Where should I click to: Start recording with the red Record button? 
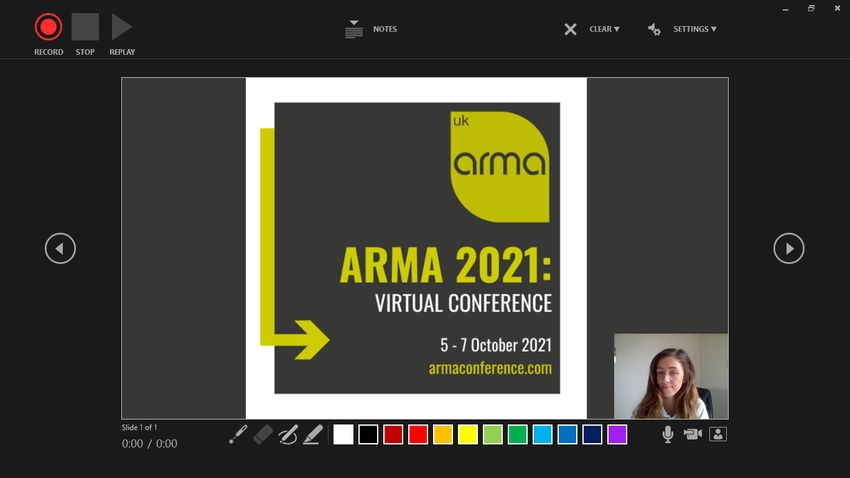click(48, 27)
